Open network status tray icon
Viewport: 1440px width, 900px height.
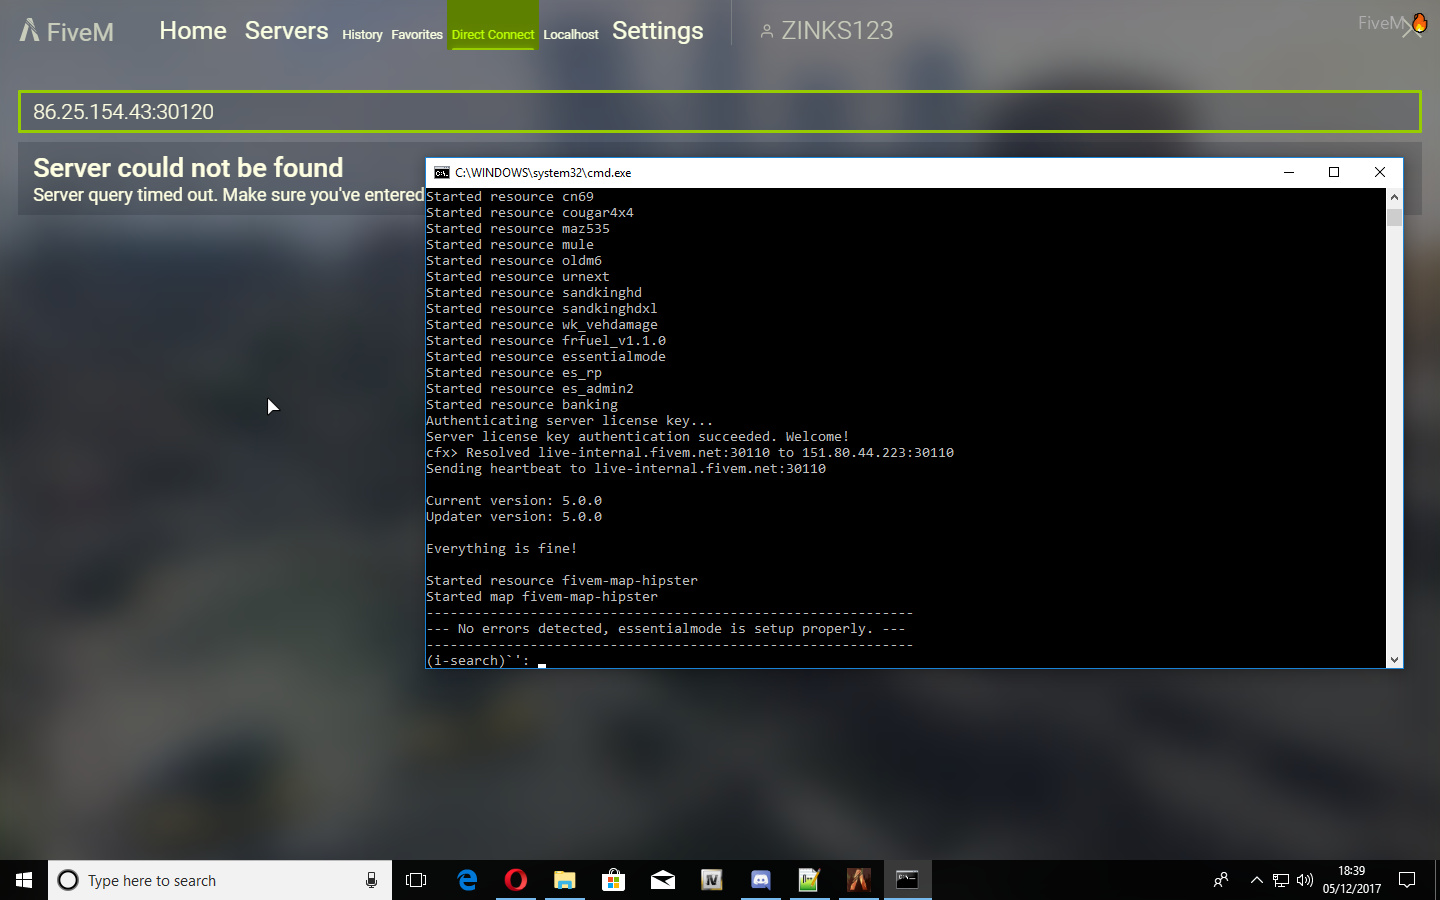(x=1281, y=880)
